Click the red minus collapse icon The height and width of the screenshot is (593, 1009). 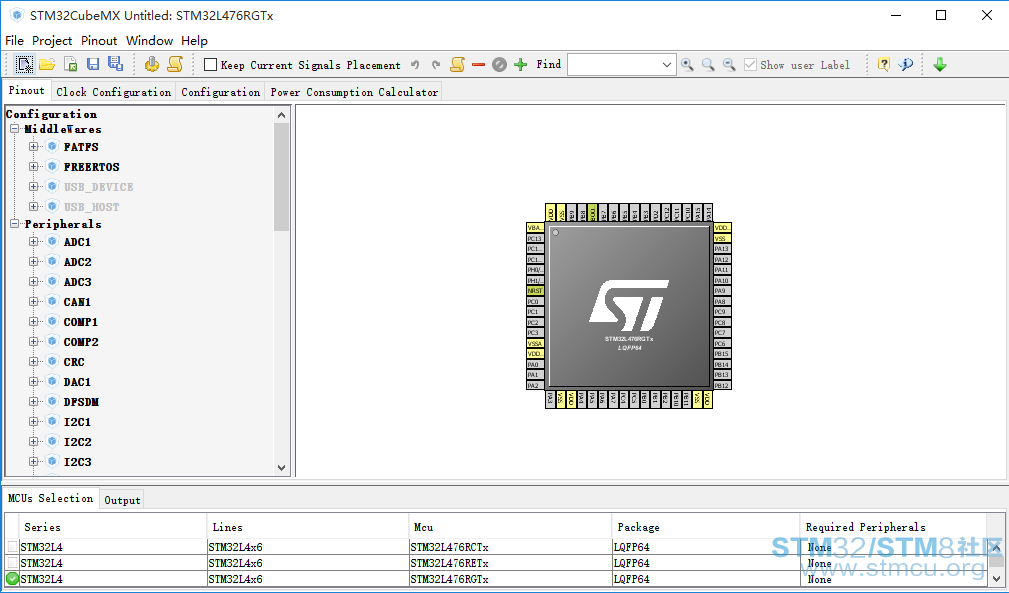tap(478, 64)
